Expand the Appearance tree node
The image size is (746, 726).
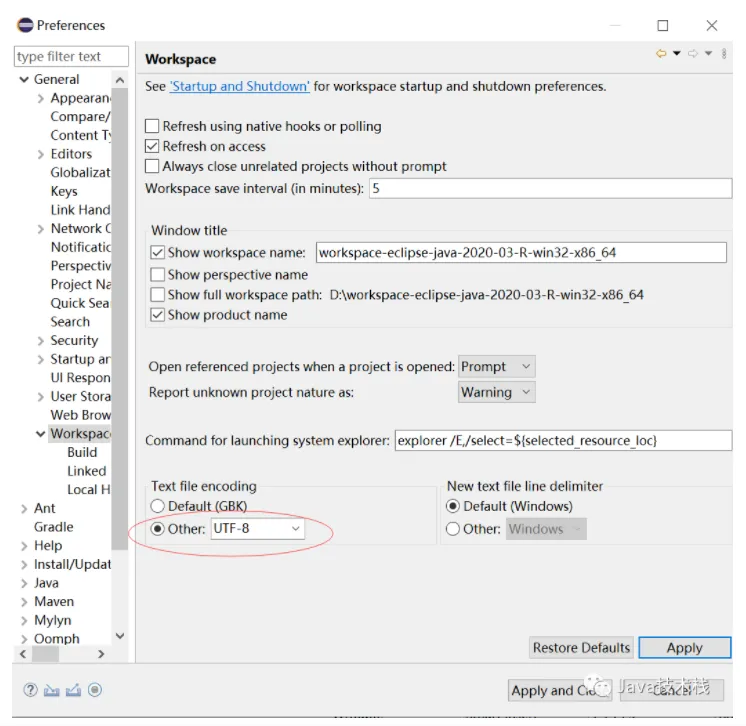pos(41,98)
